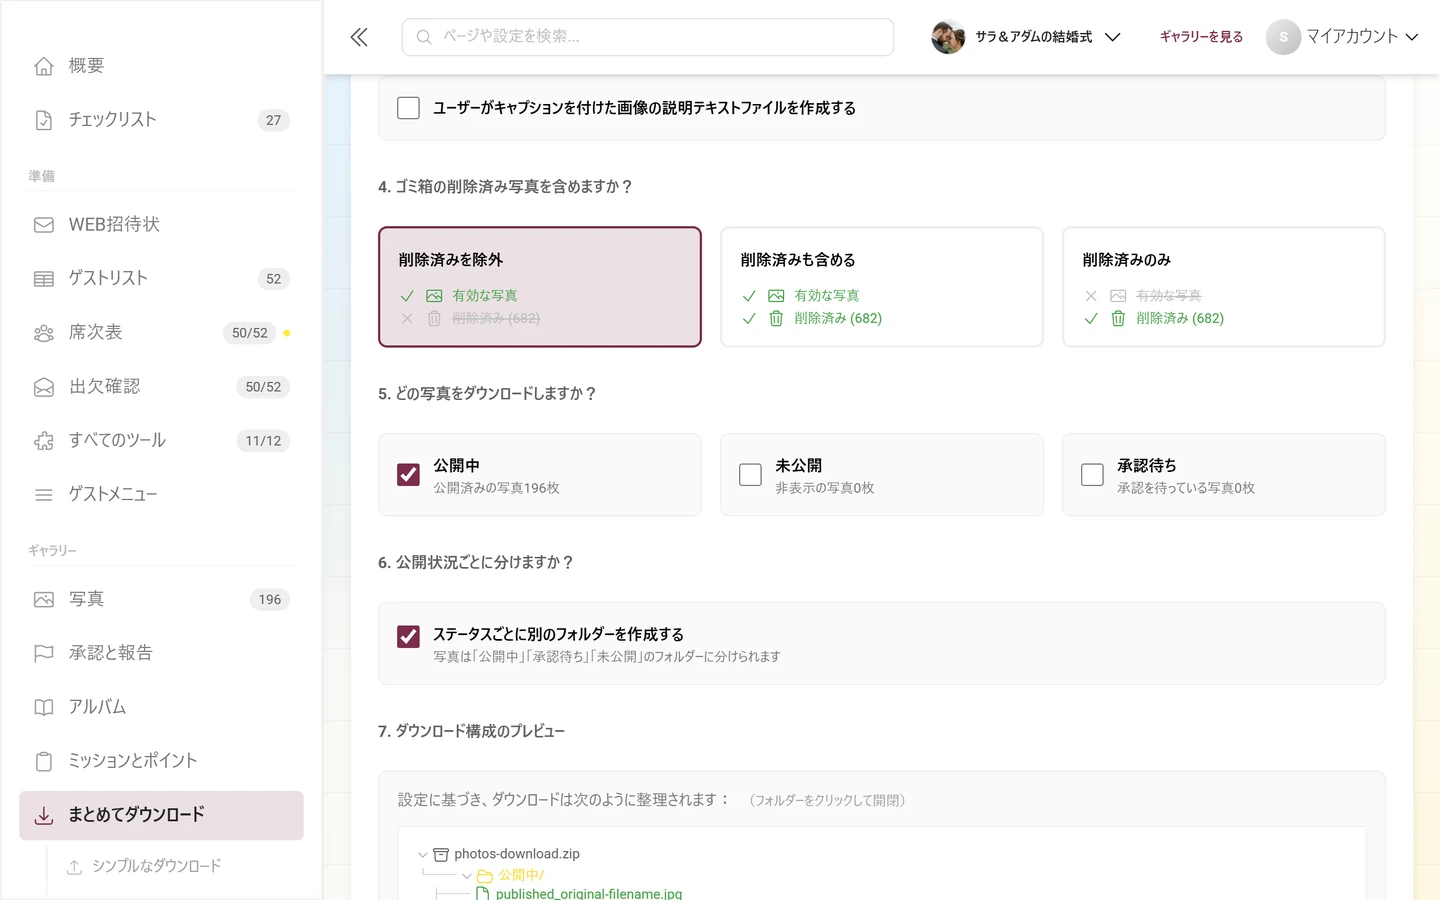Click the 50/52 badge beside 席次表

250,333
